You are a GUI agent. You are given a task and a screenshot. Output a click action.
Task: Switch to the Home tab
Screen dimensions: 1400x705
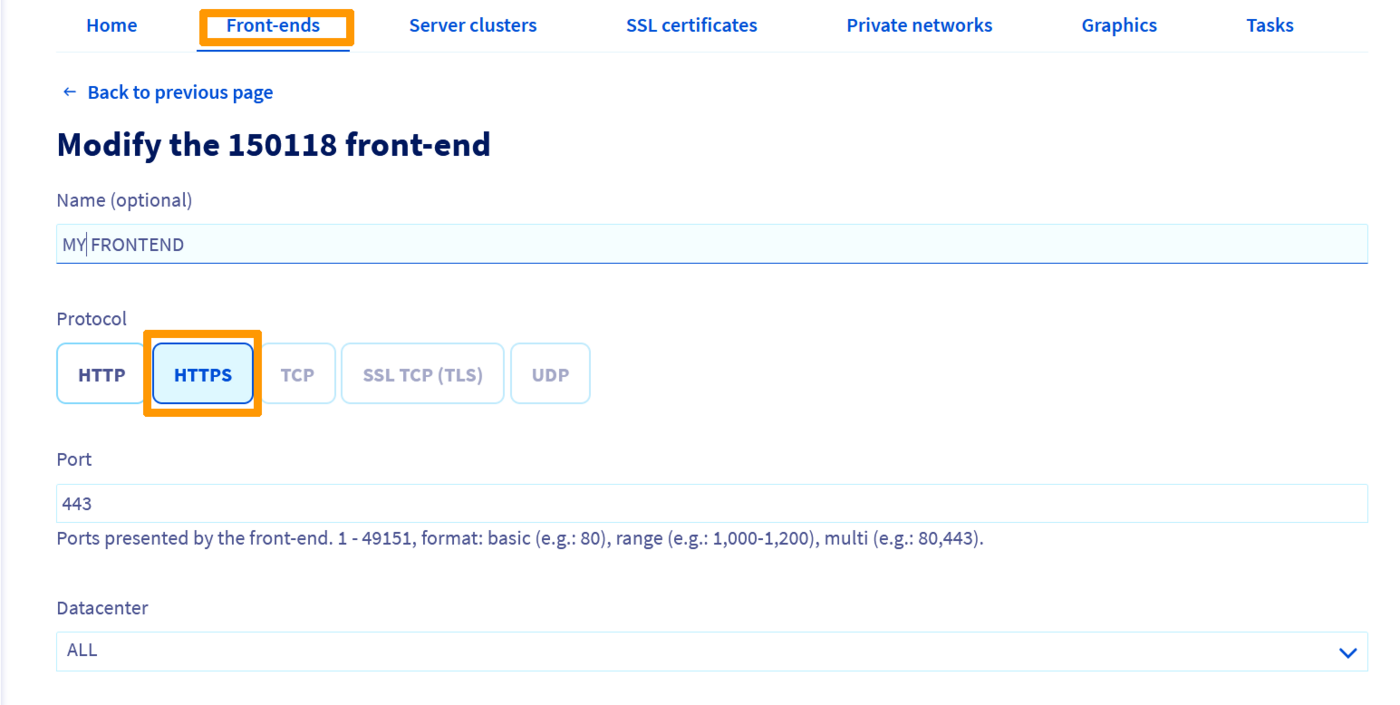pyautogui.click(x=111, y=25)
